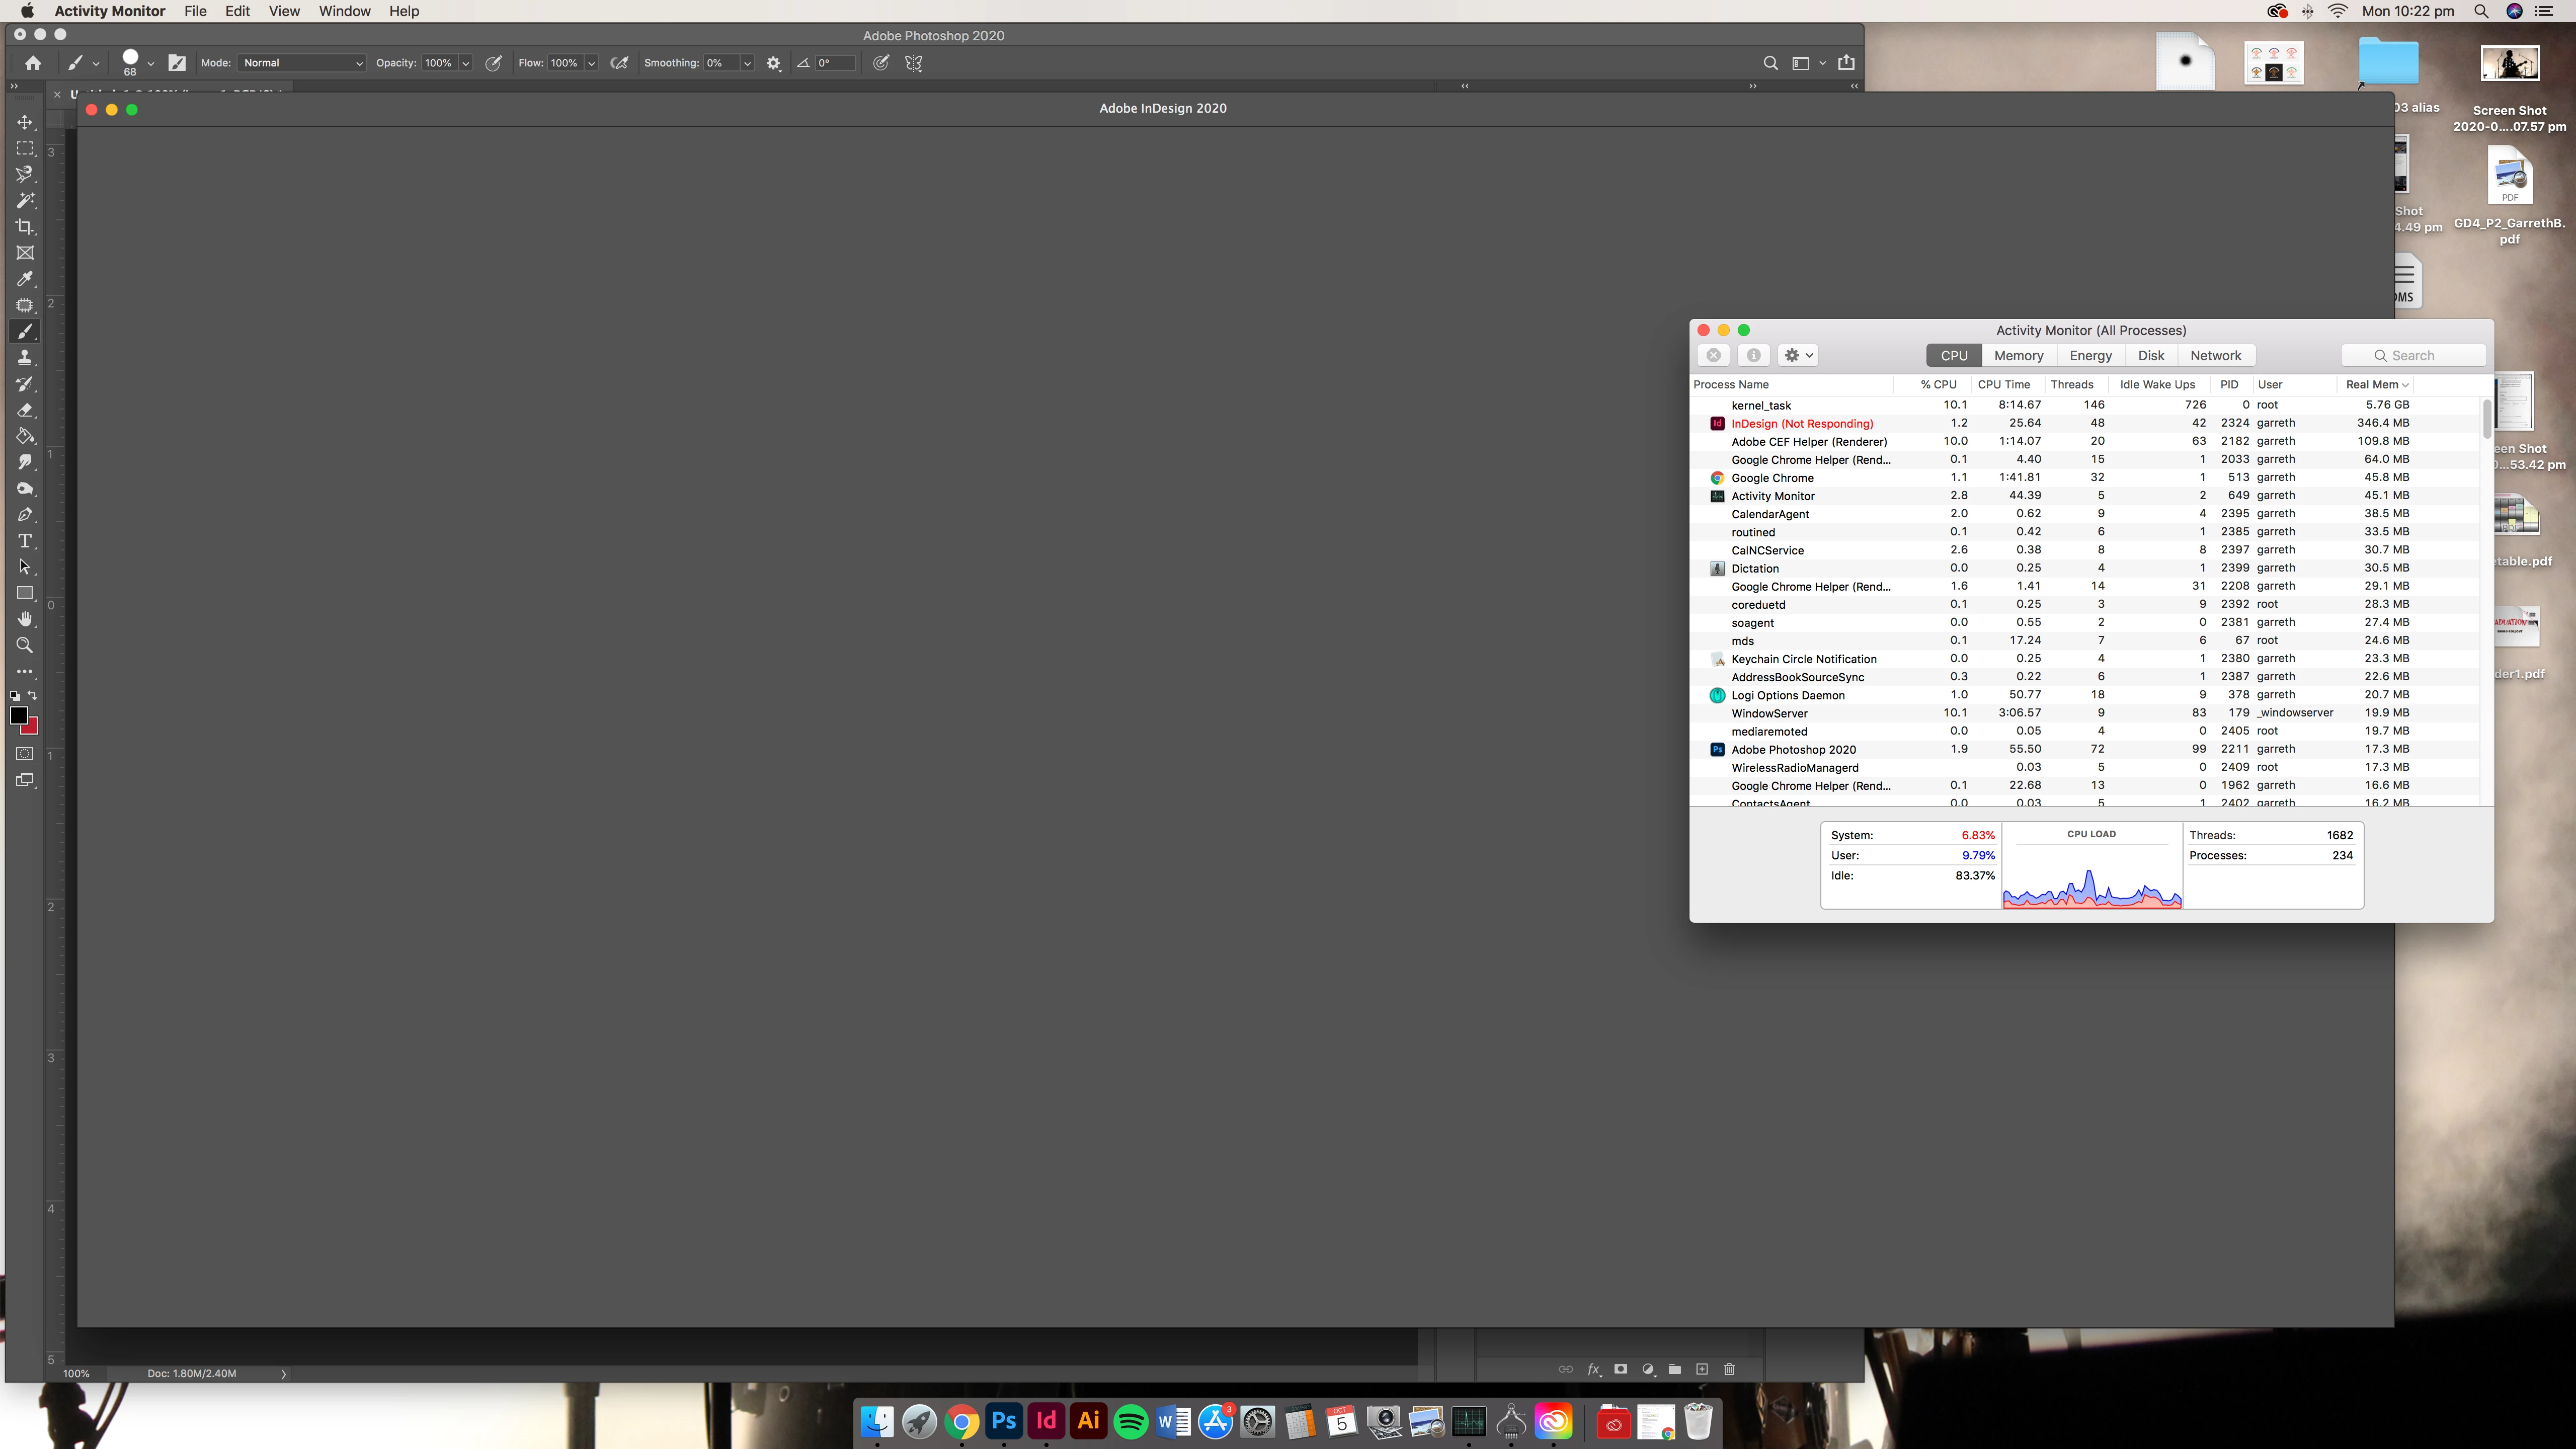Viewport: 2576px width, 1449px height.
Task: Toggle Quick Mask mode
Action: [x=25, y=754]
